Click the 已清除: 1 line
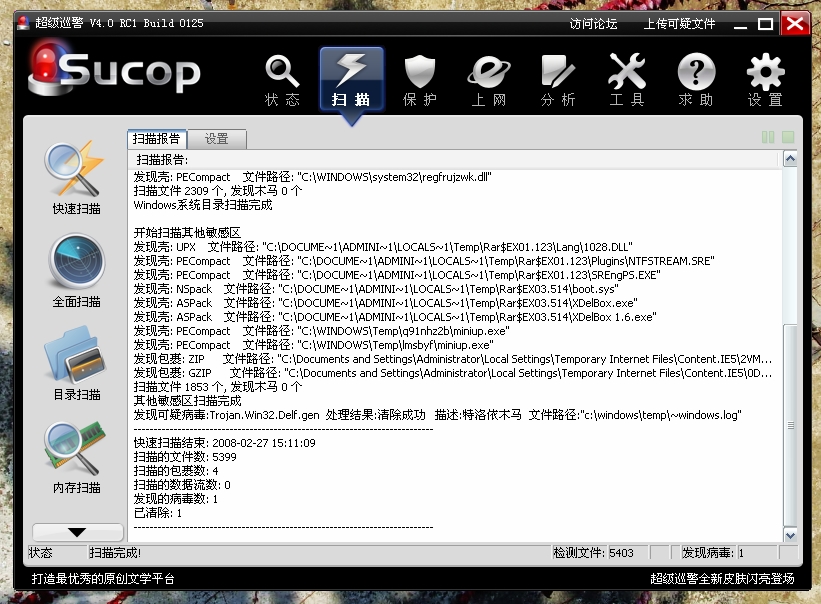 tap(158, 513)
